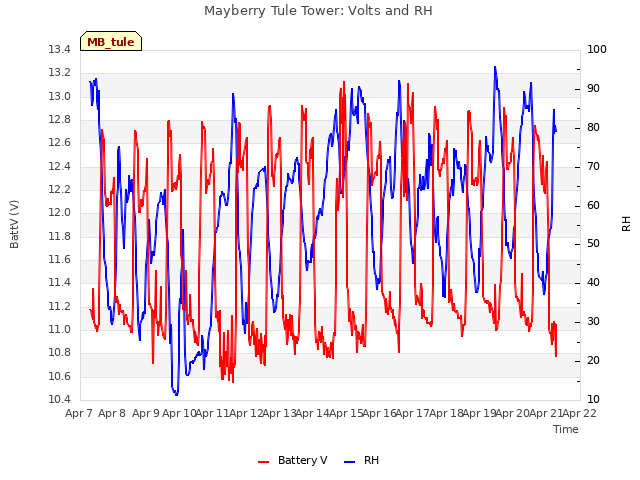Click the BattV (V) left axis label
This screenshot has width=640, height=480.
(x=14, y=224)
